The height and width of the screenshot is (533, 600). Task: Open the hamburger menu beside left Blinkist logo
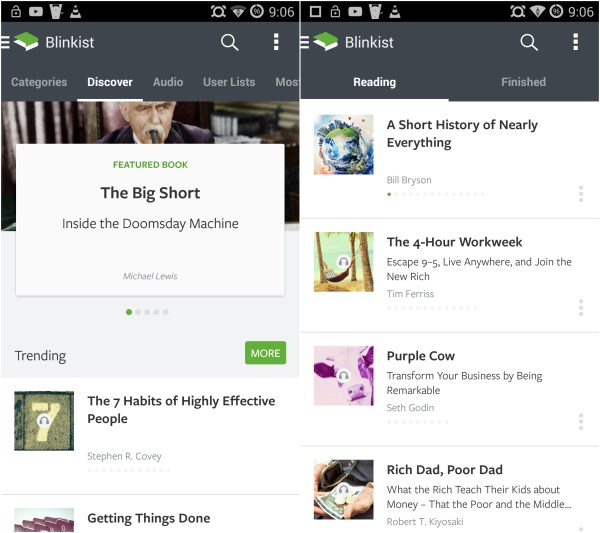click(x=5, y=42)
